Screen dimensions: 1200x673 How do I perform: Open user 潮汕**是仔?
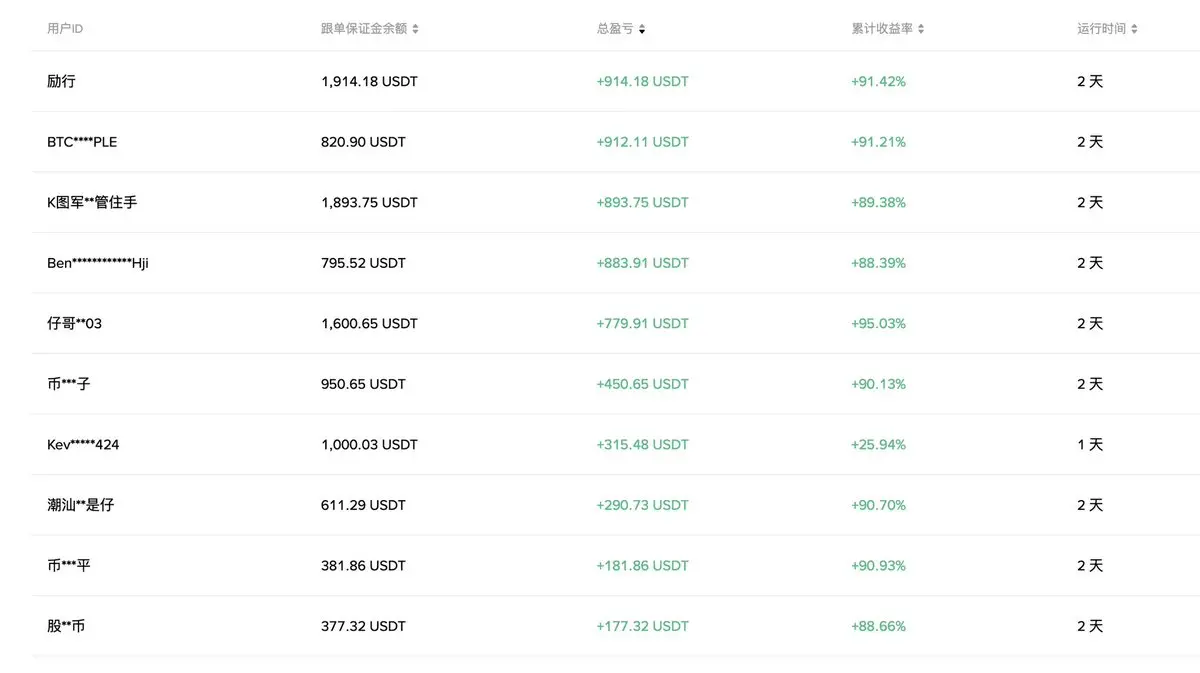(x=80, y=505)
